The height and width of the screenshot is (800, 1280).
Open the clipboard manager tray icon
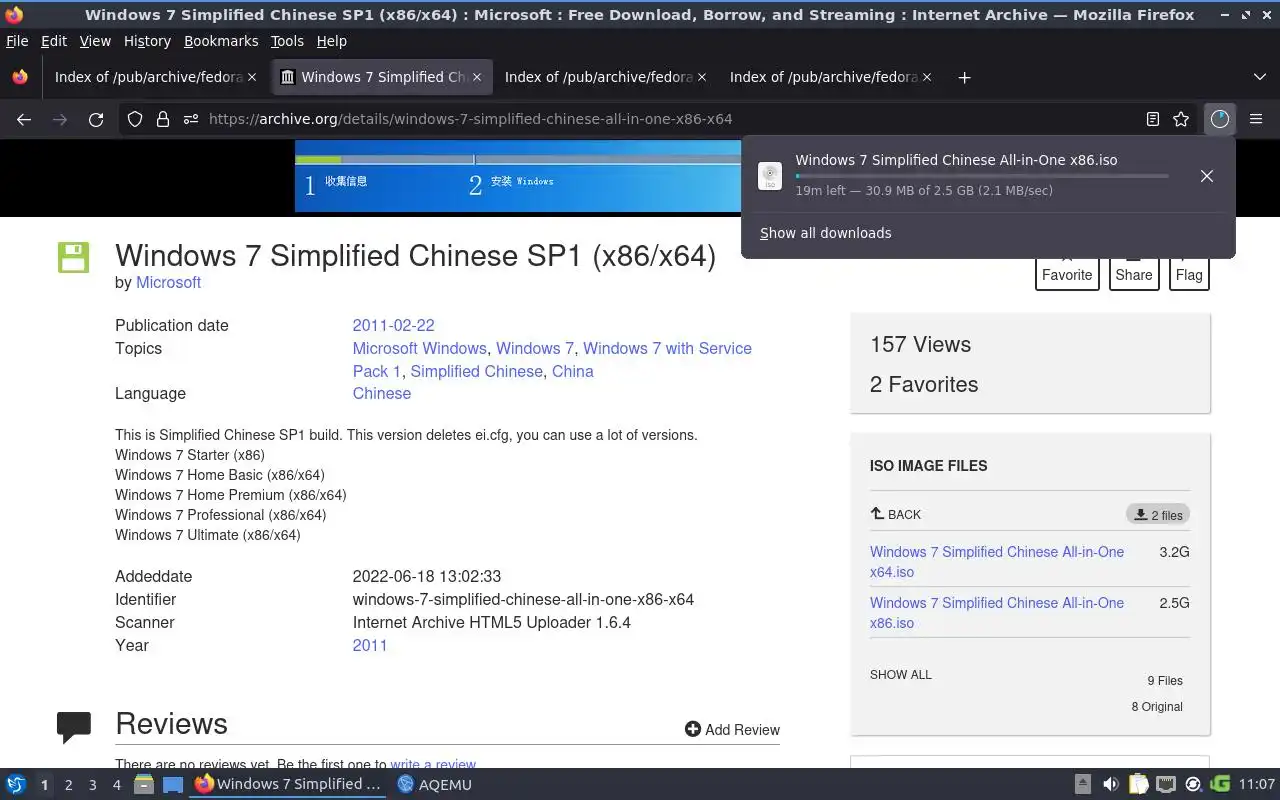[x=1138, y=784]
